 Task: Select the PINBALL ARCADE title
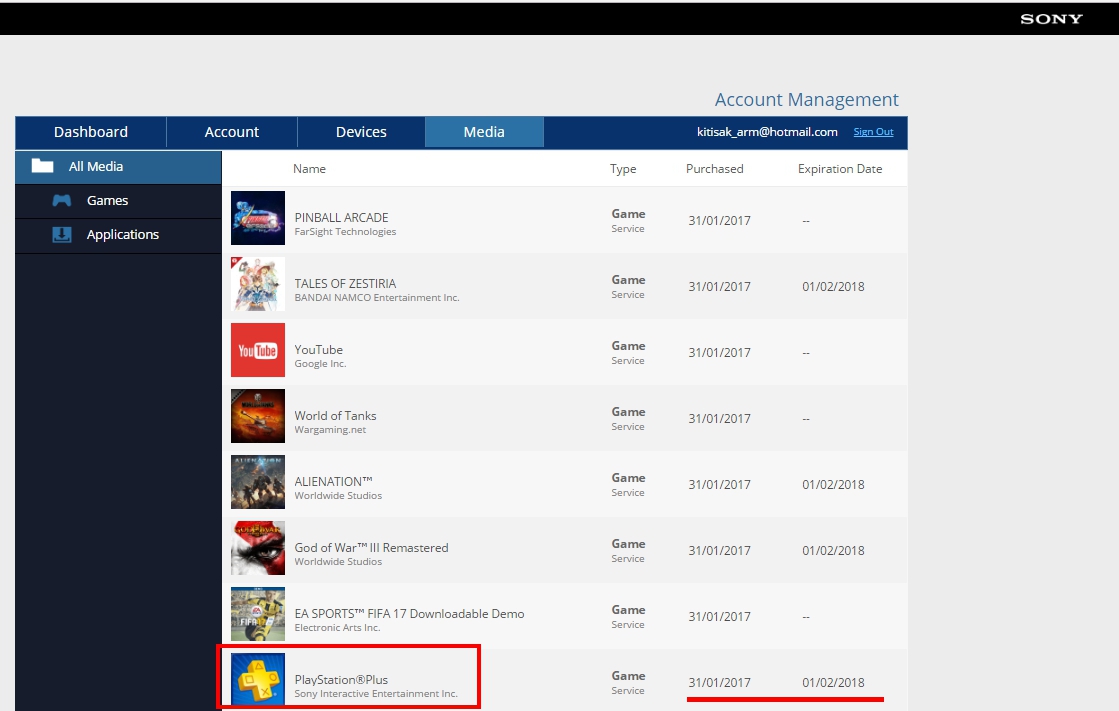coord(341,218)
